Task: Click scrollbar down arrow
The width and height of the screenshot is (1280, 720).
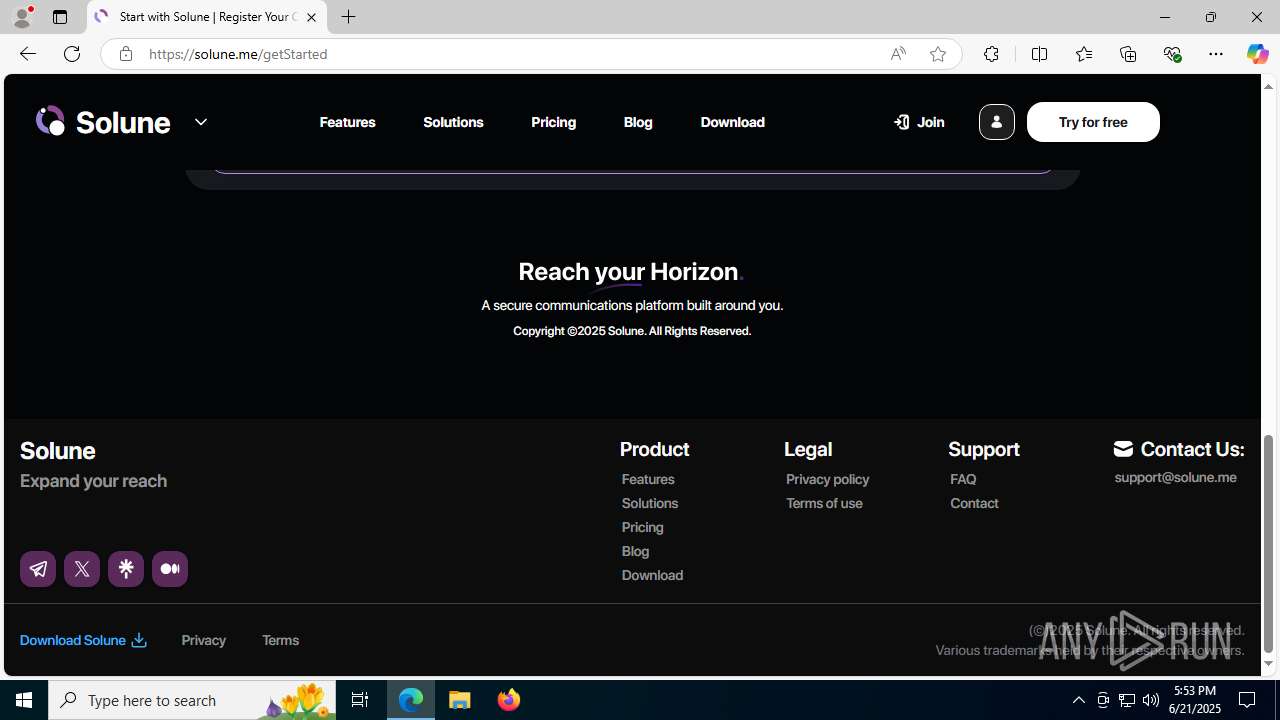Action: (1269, 664)
